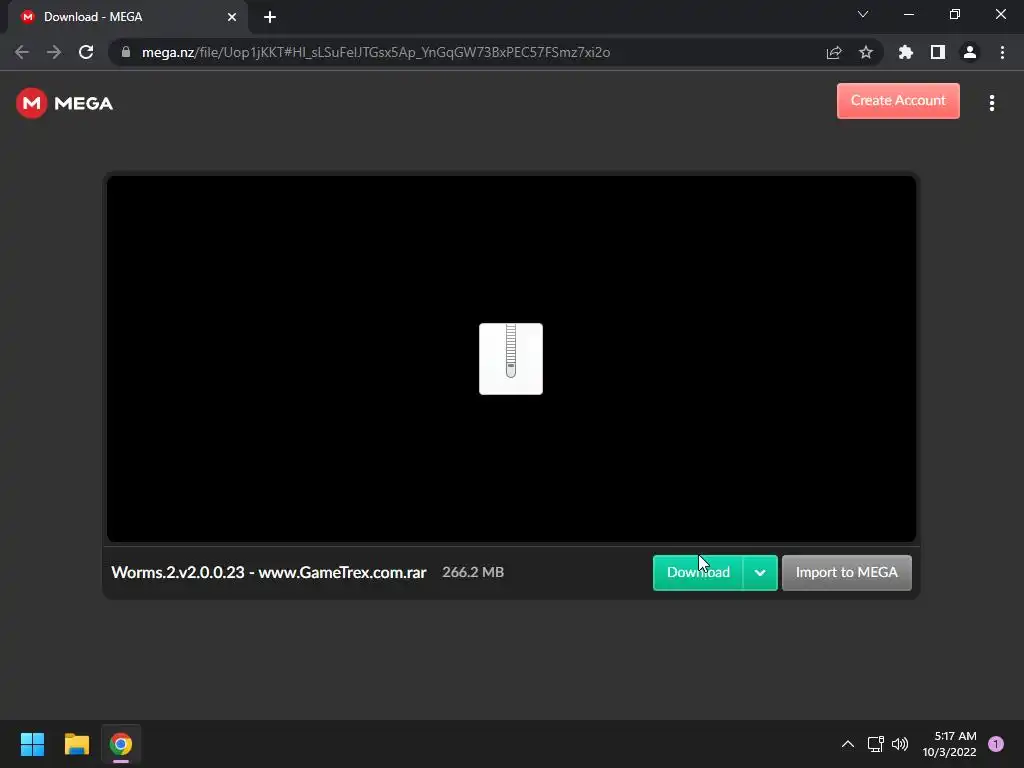The width and height of the screenshot is (1024, 768).
Task: Open a new browser tab
Action: (270, 17)
